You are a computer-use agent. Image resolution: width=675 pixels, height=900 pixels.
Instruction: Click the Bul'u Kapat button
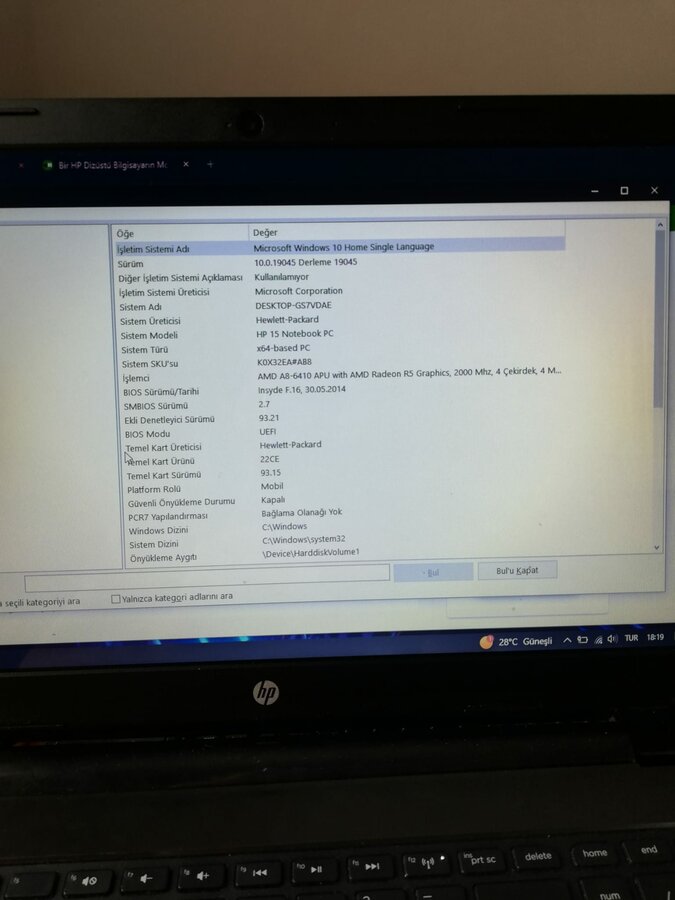(x=517, y=570)
